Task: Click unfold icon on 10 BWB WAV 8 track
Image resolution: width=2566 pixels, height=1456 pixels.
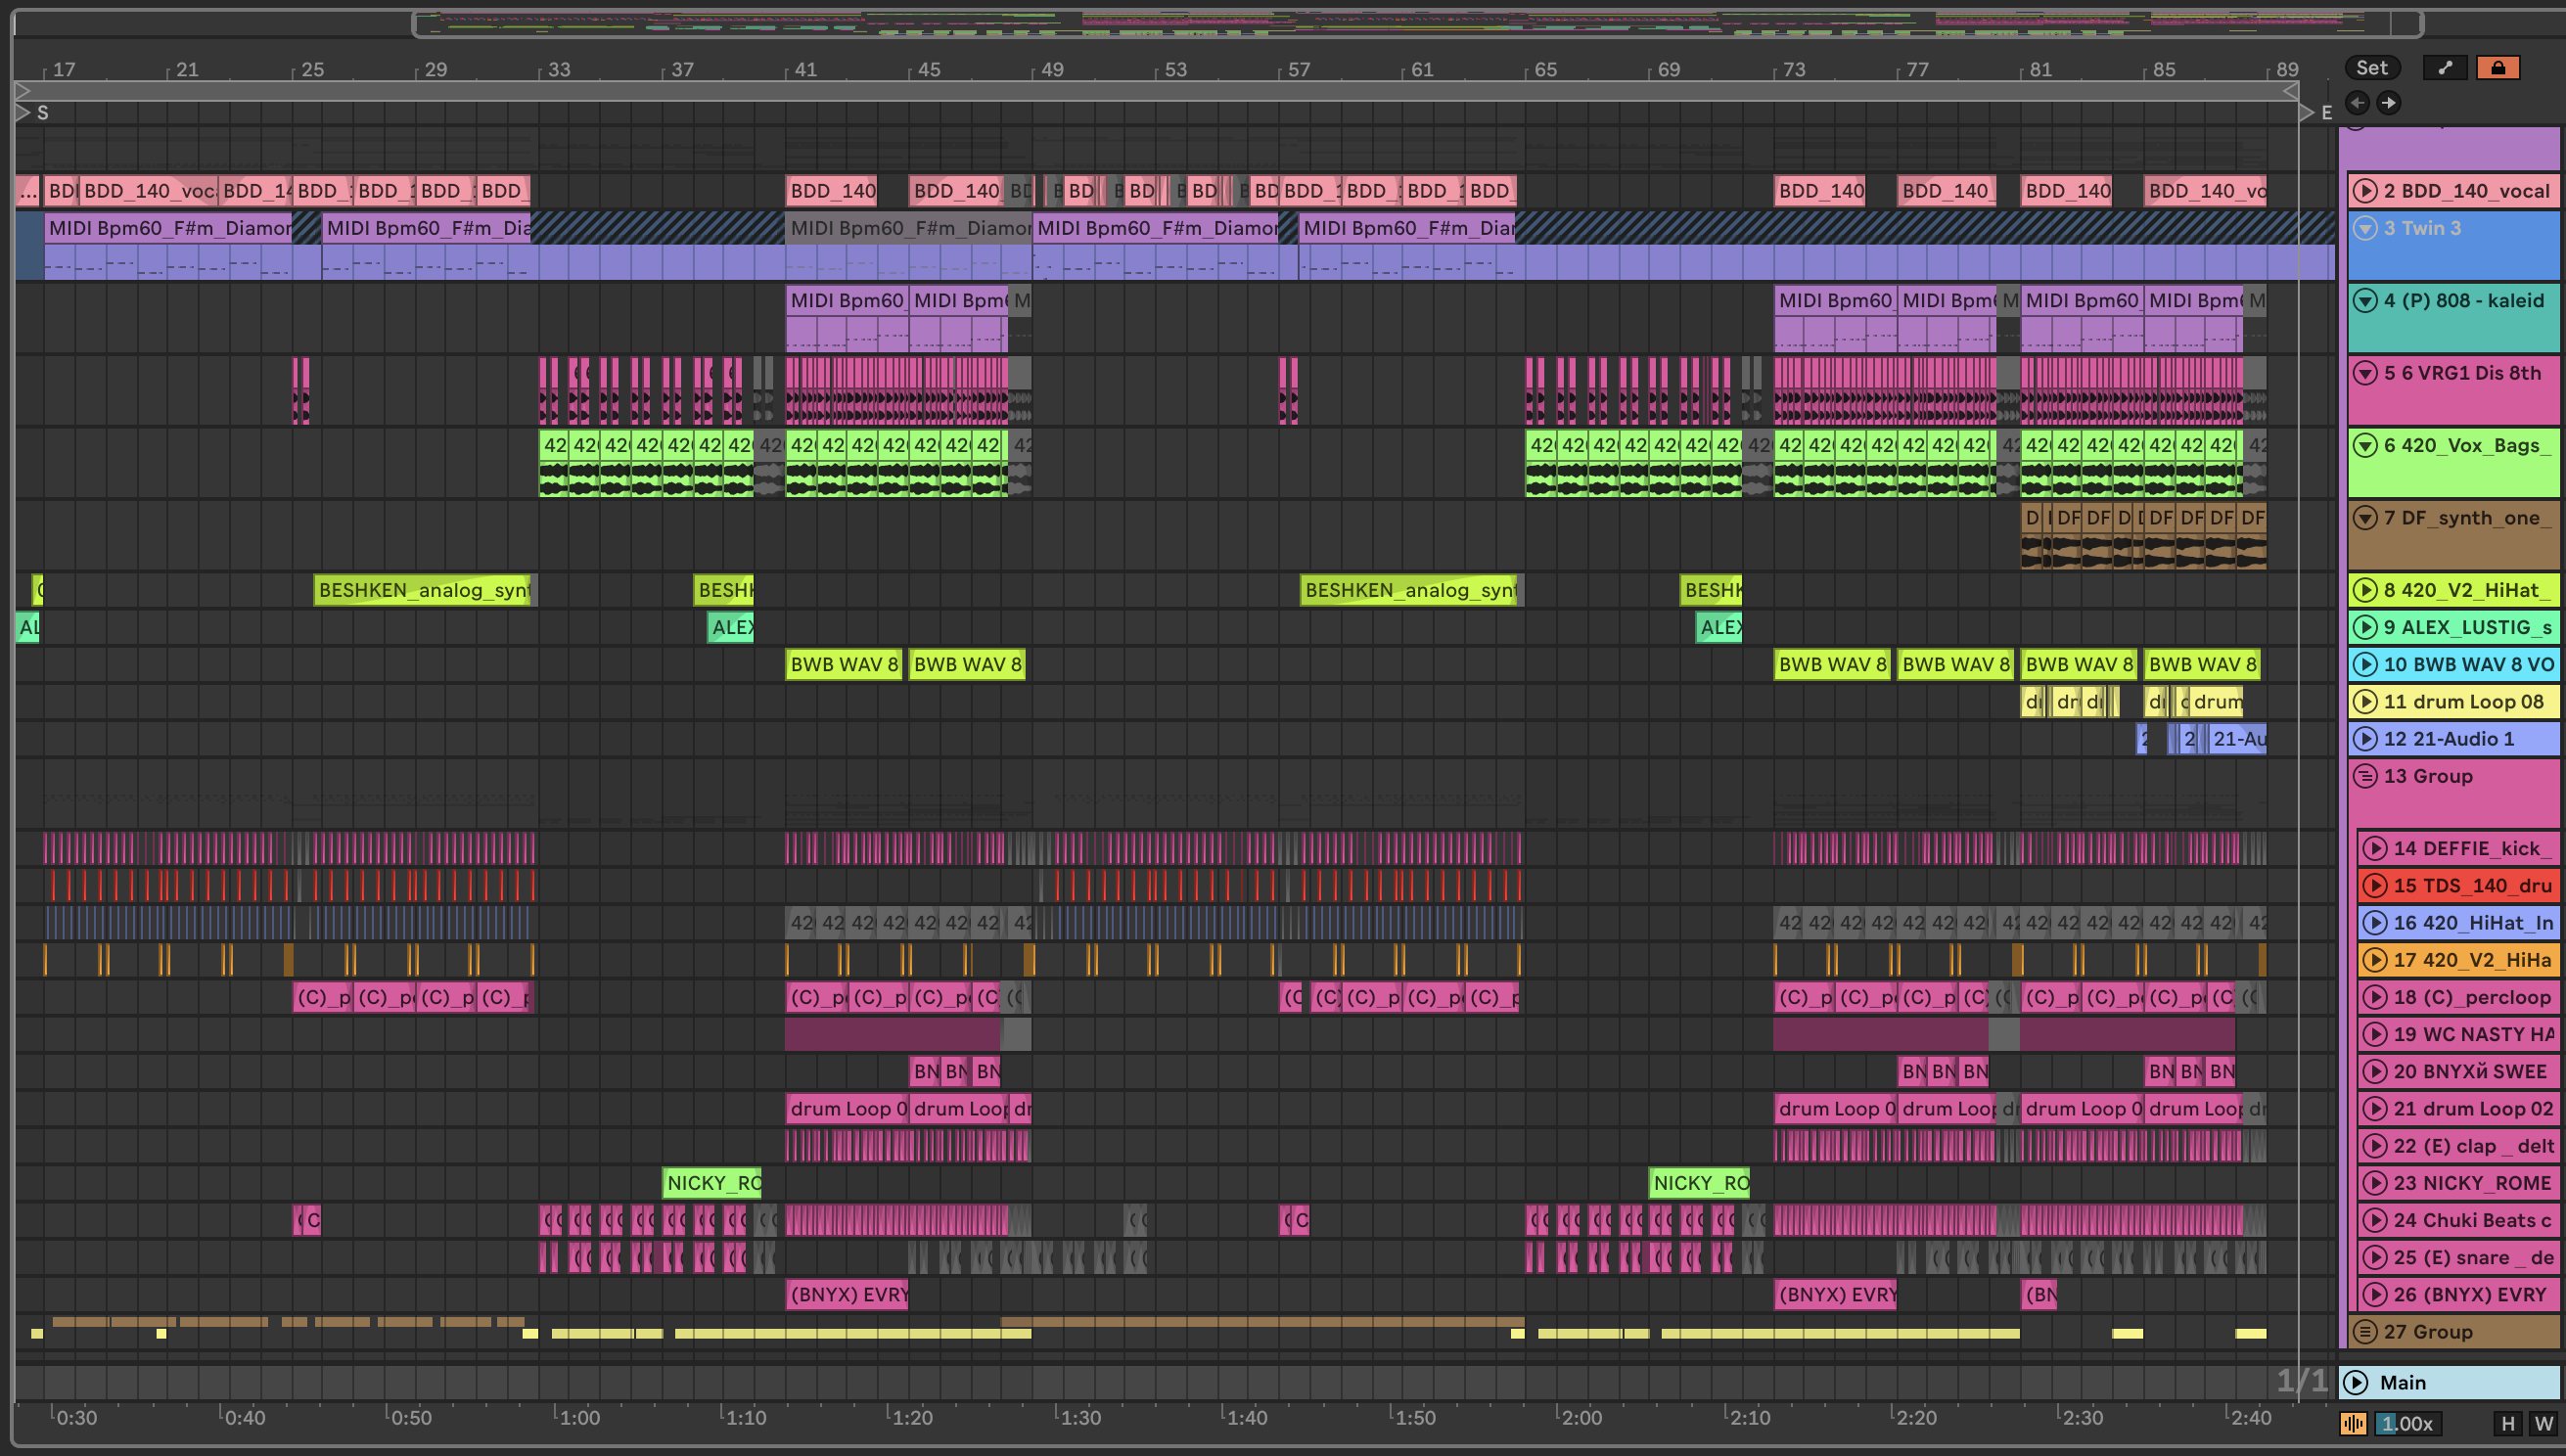Action: click(2365, 664)
